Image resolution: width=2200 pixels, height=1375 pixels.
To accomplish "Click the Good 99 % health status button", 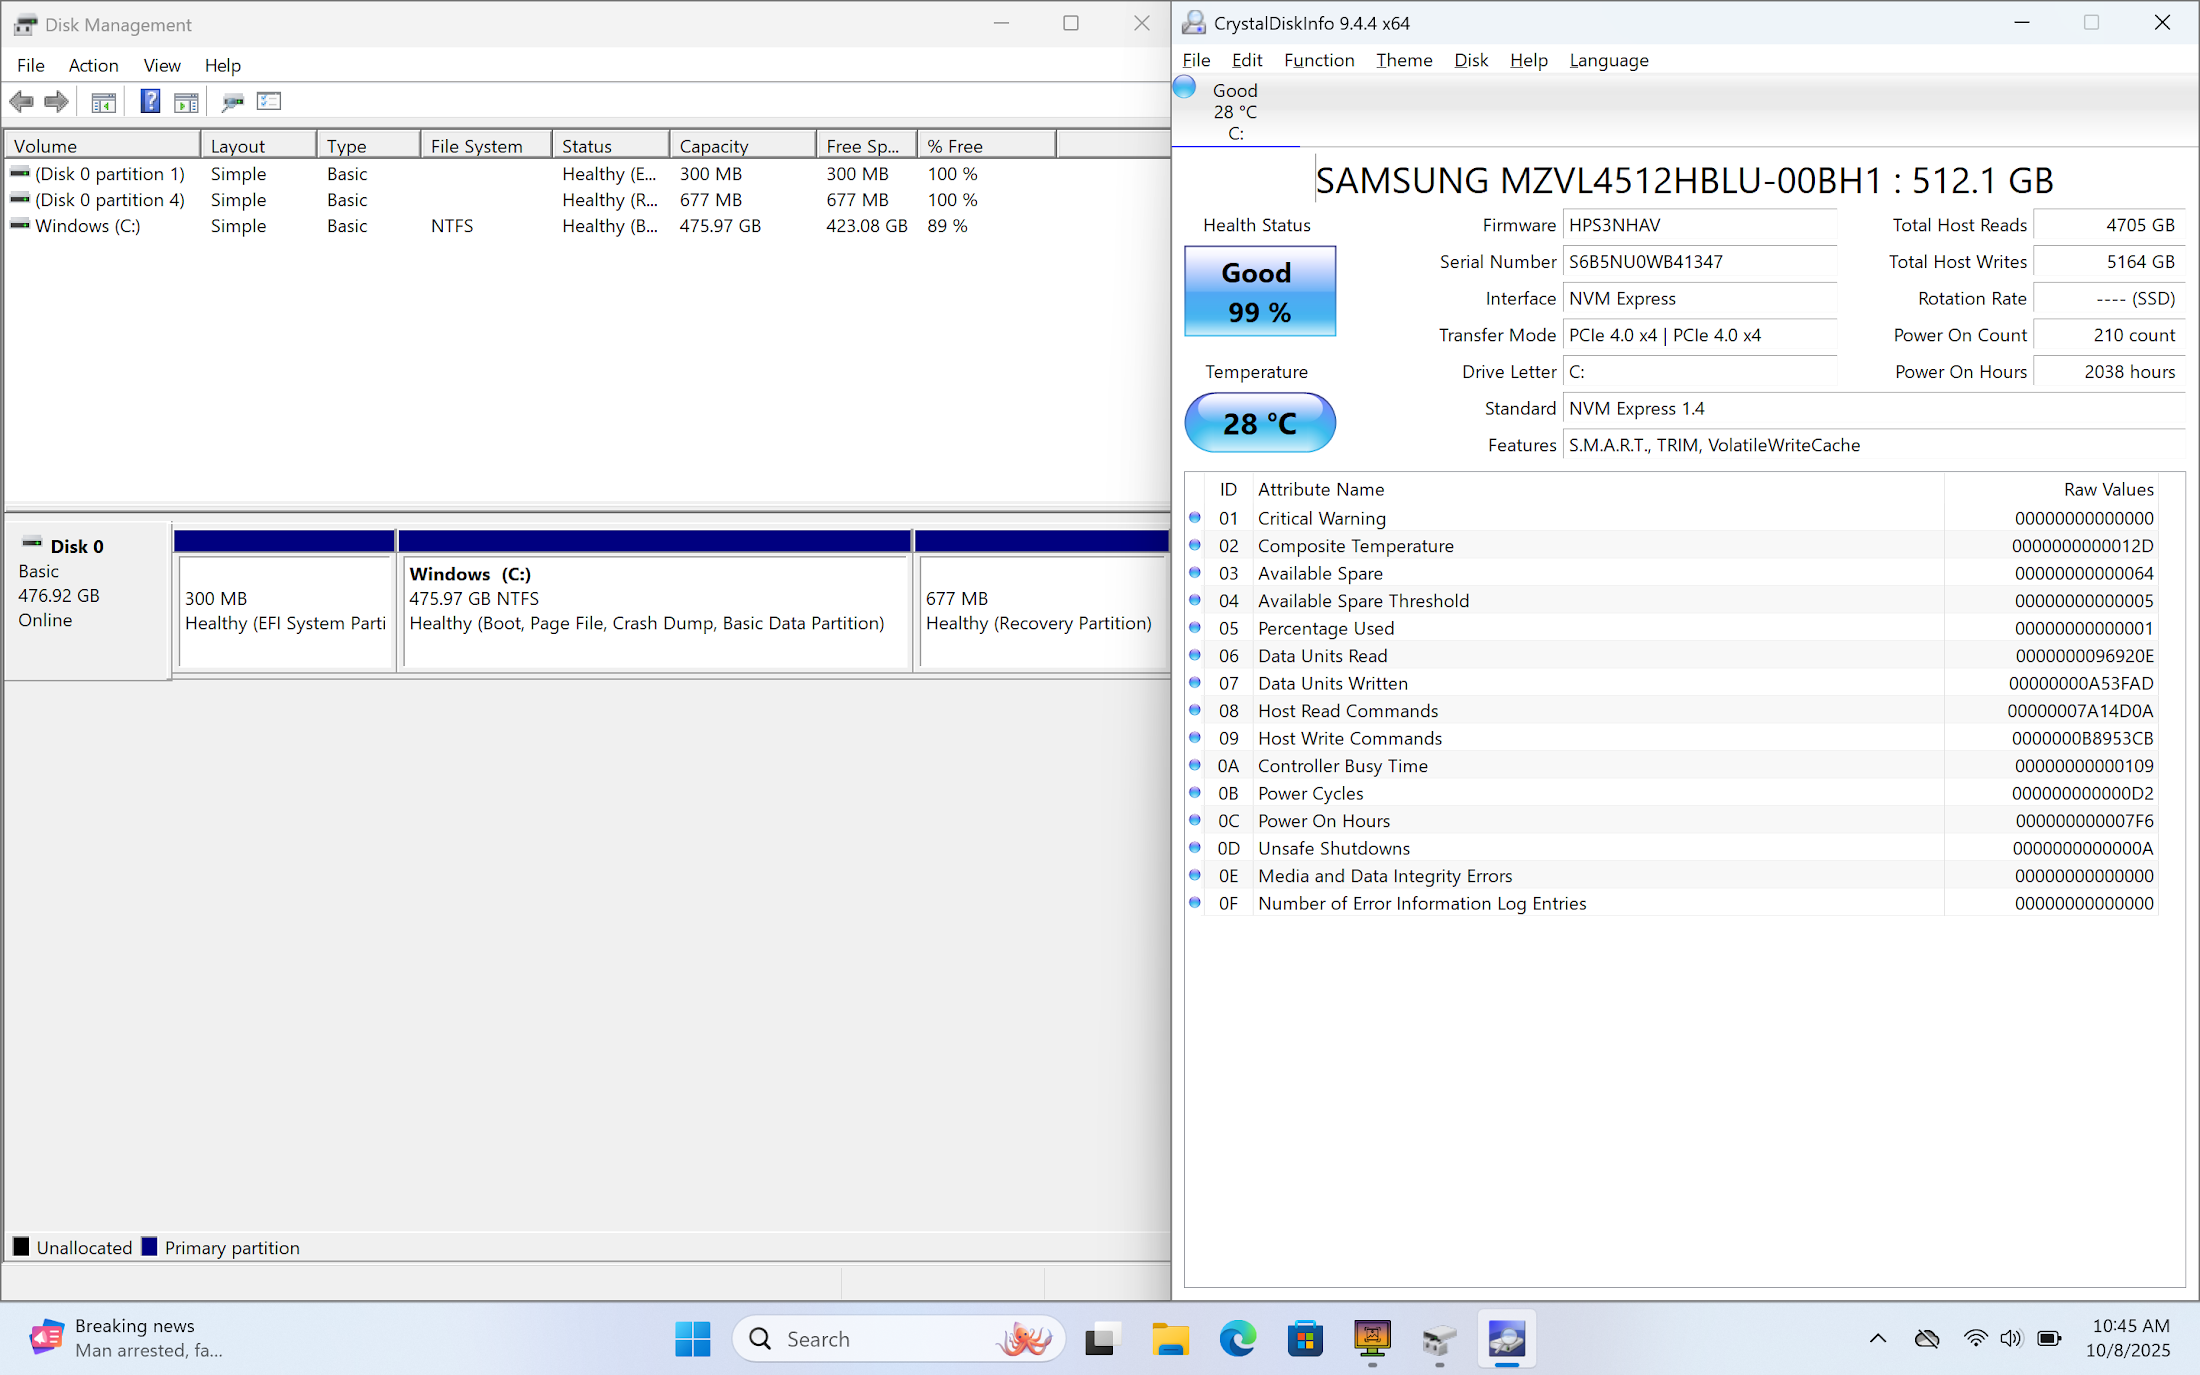I will [1259, 291].
